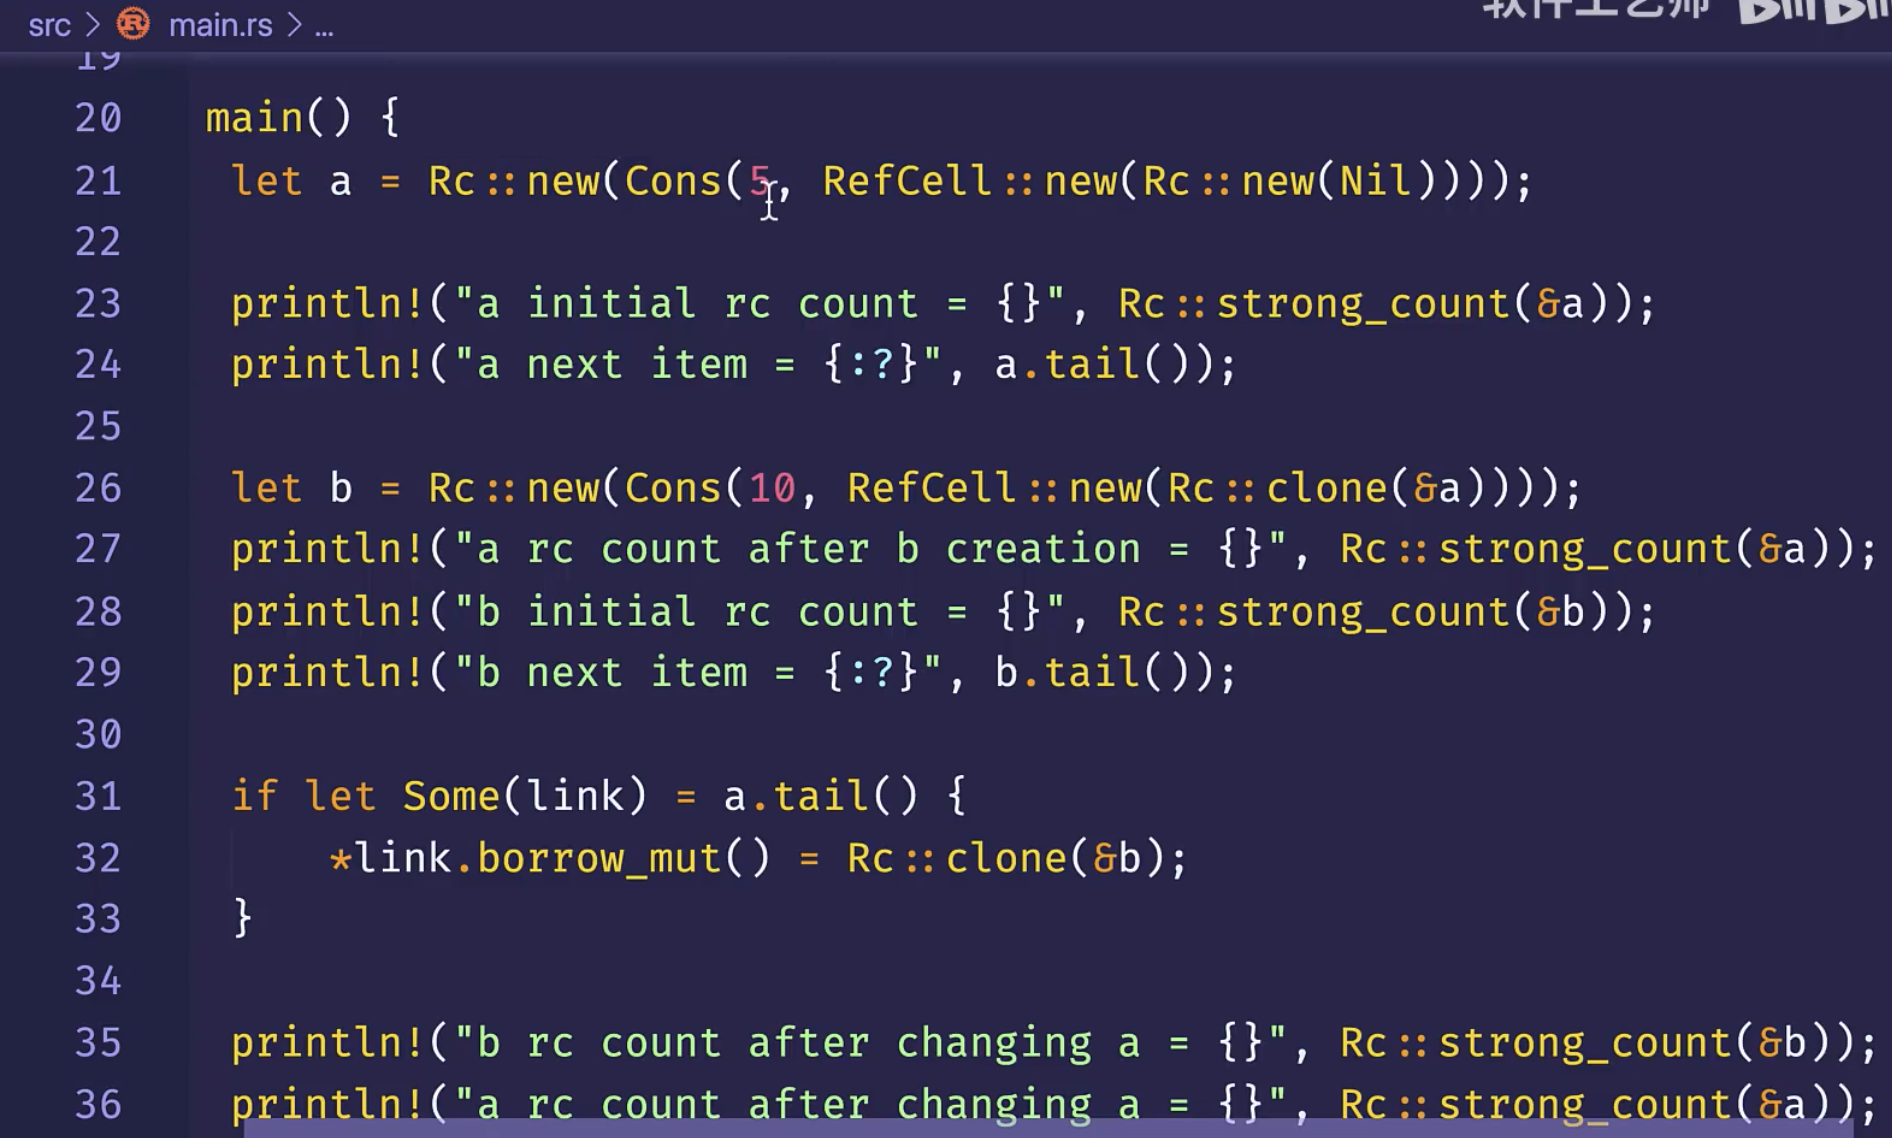Click strong_count on line 28
This screenshot has width=1892, height=1138.
(1362, 611)
